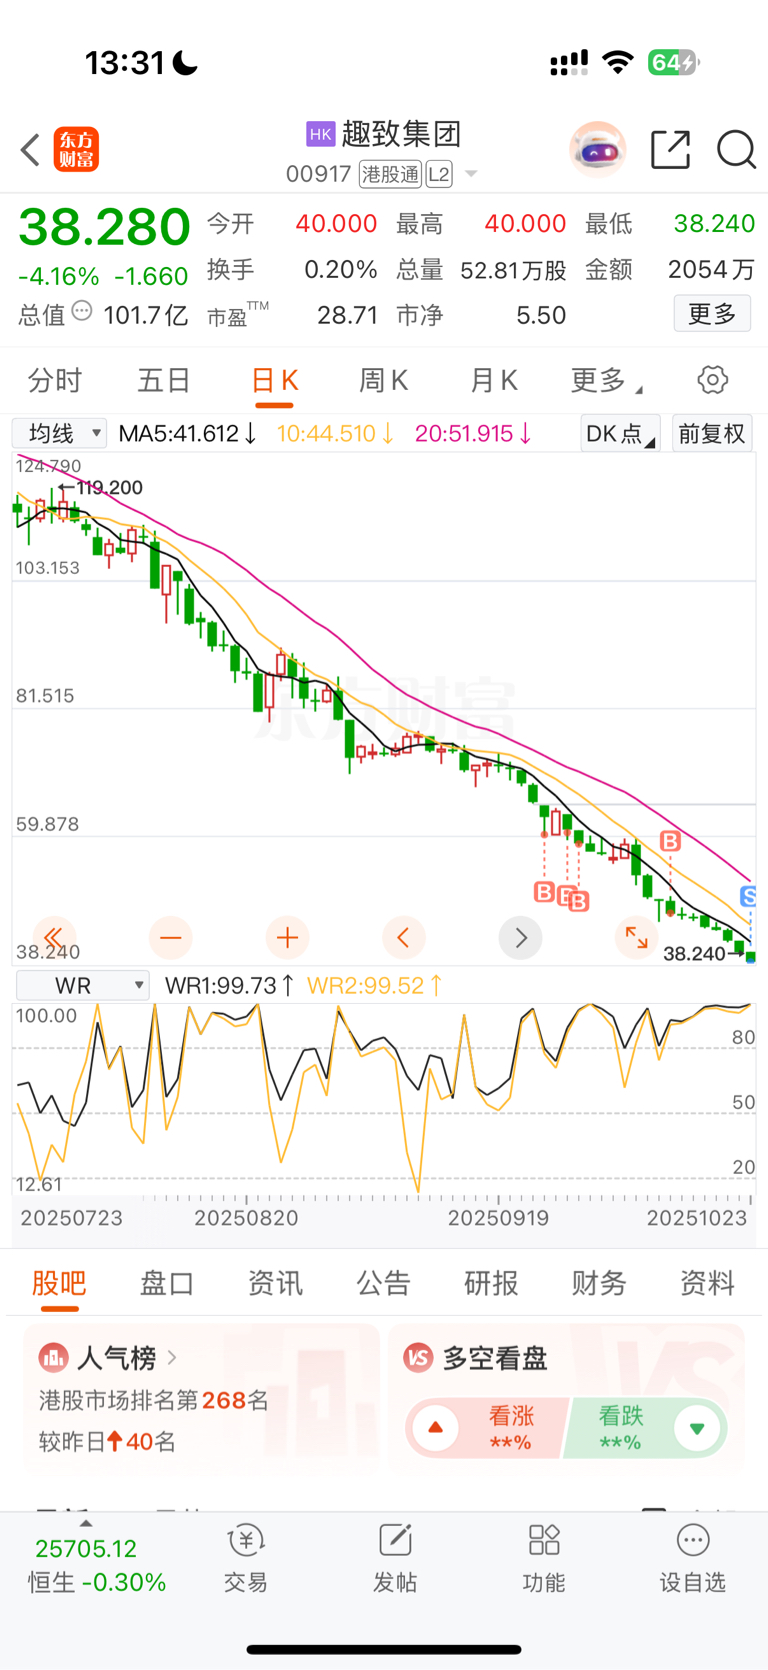Expand the 更多 period dropdown
The width and height of the screenshot is (768, 1670).
[x=606, y=381]
